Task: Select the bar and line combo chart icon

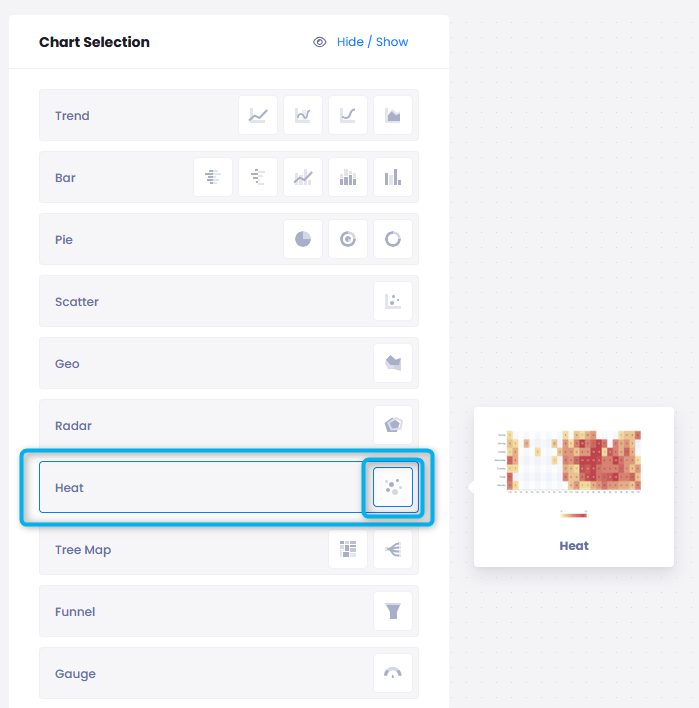Action: 303,178
